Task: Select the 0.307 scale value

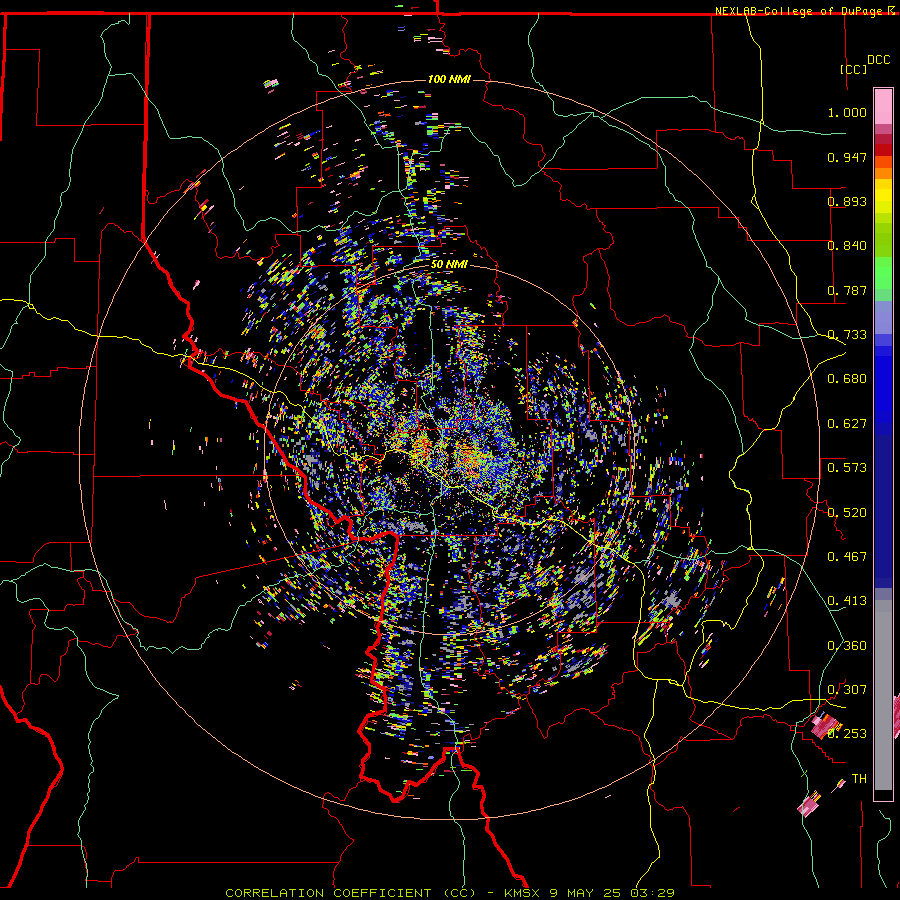Action: (x=847, y=690)
